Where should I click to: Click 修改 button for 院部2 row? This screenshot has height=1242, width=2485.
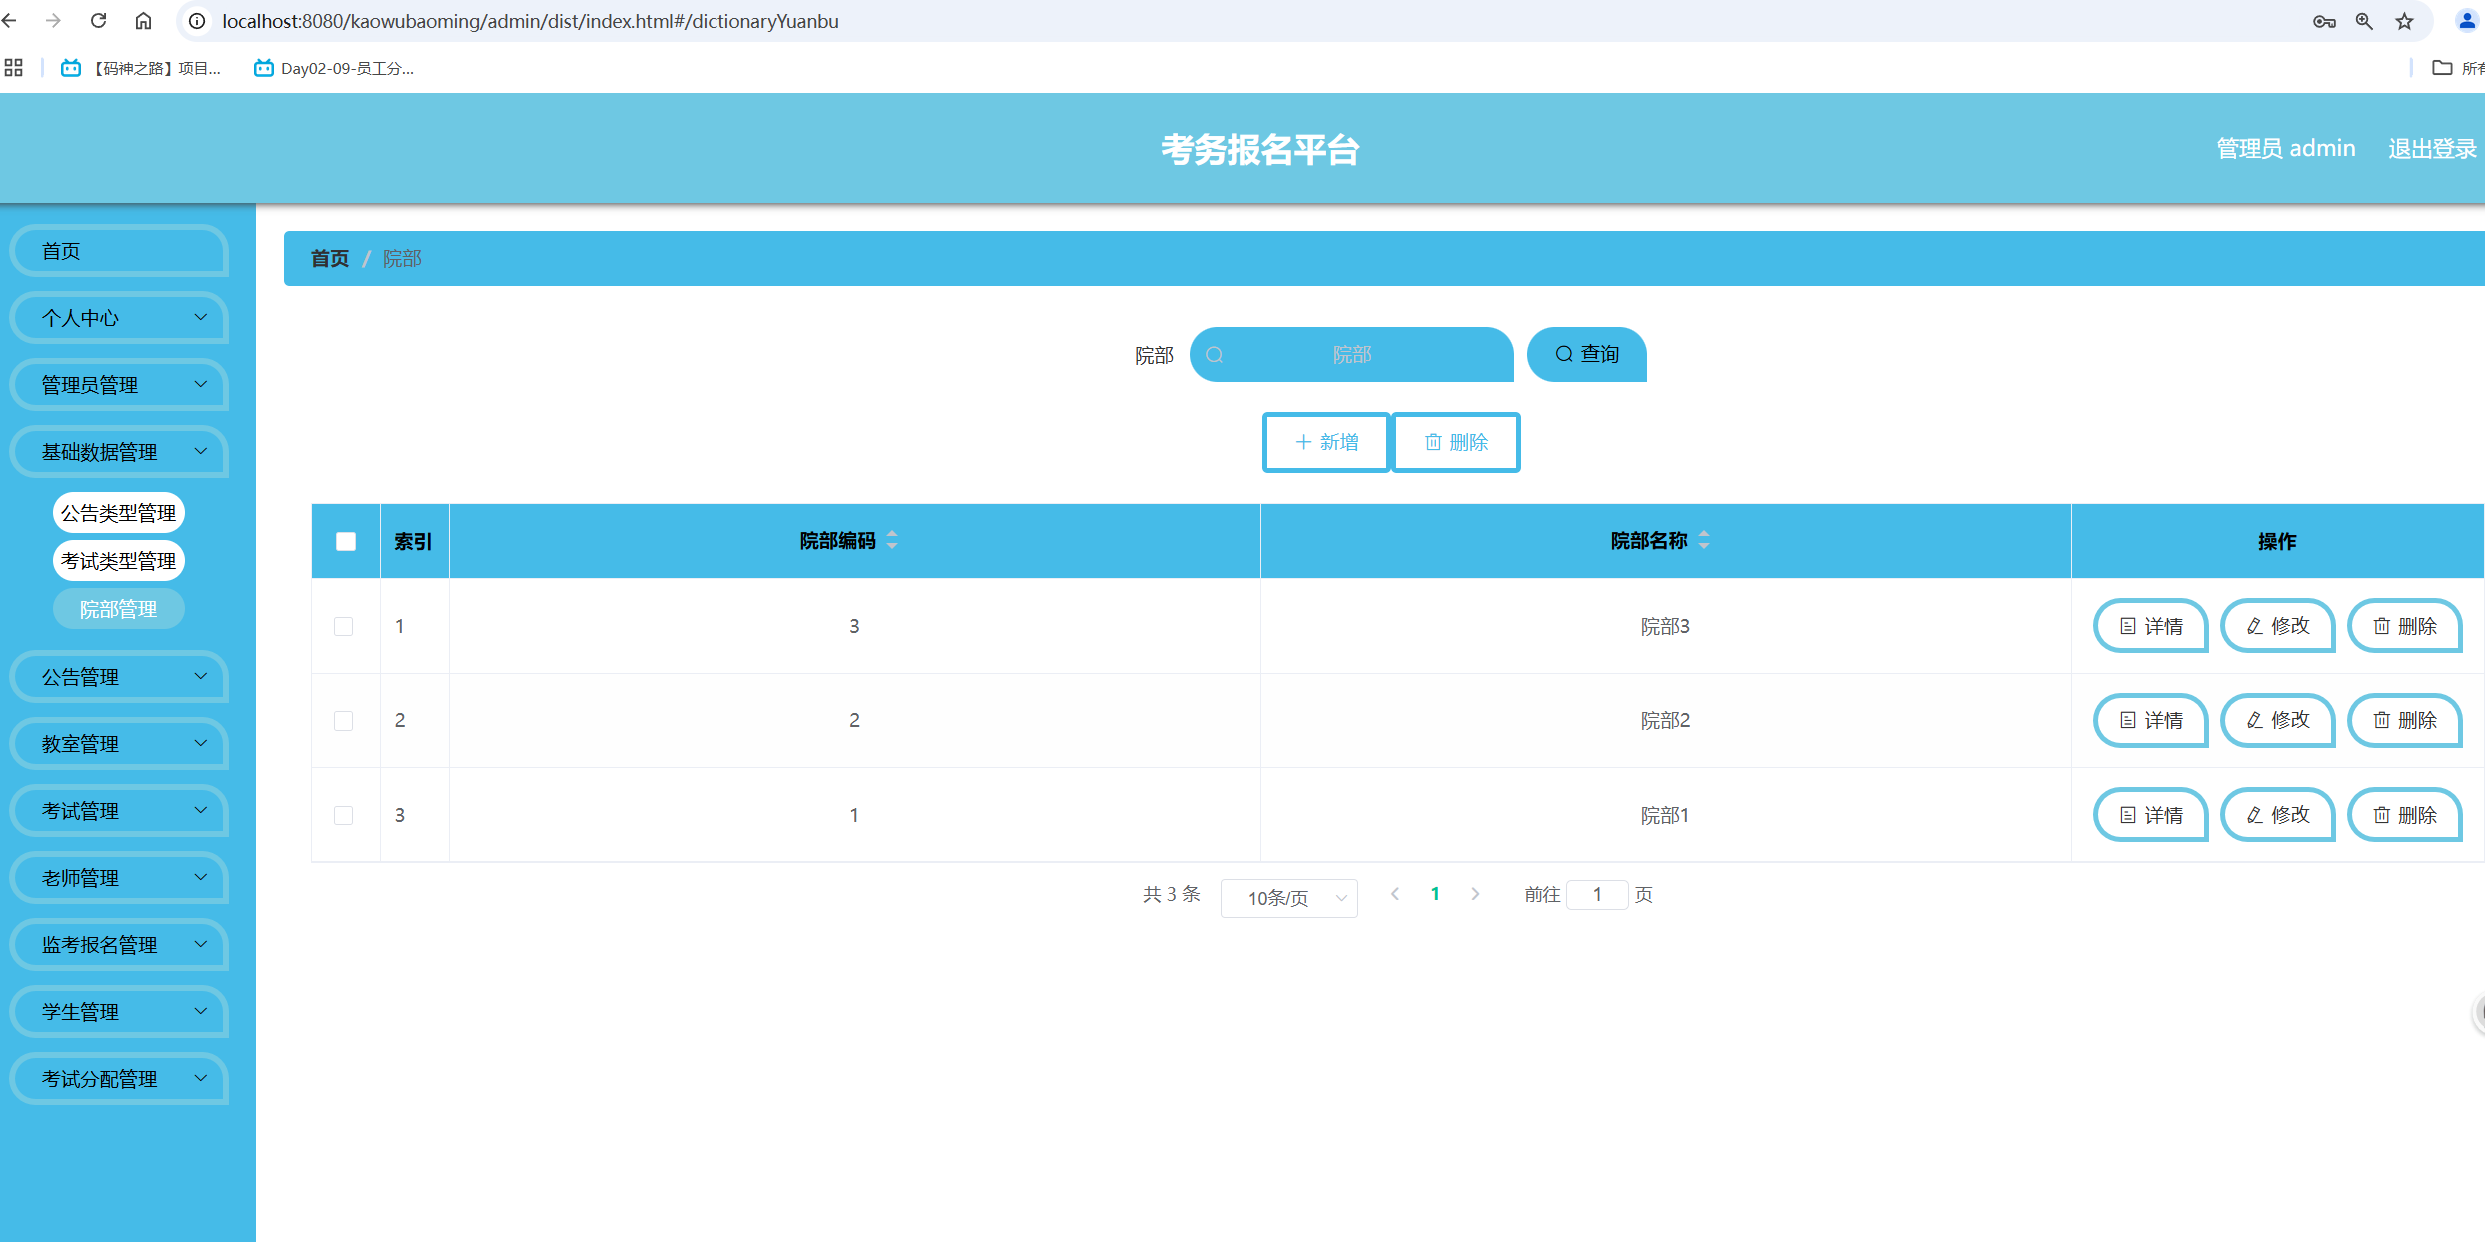click(2278, 721)
